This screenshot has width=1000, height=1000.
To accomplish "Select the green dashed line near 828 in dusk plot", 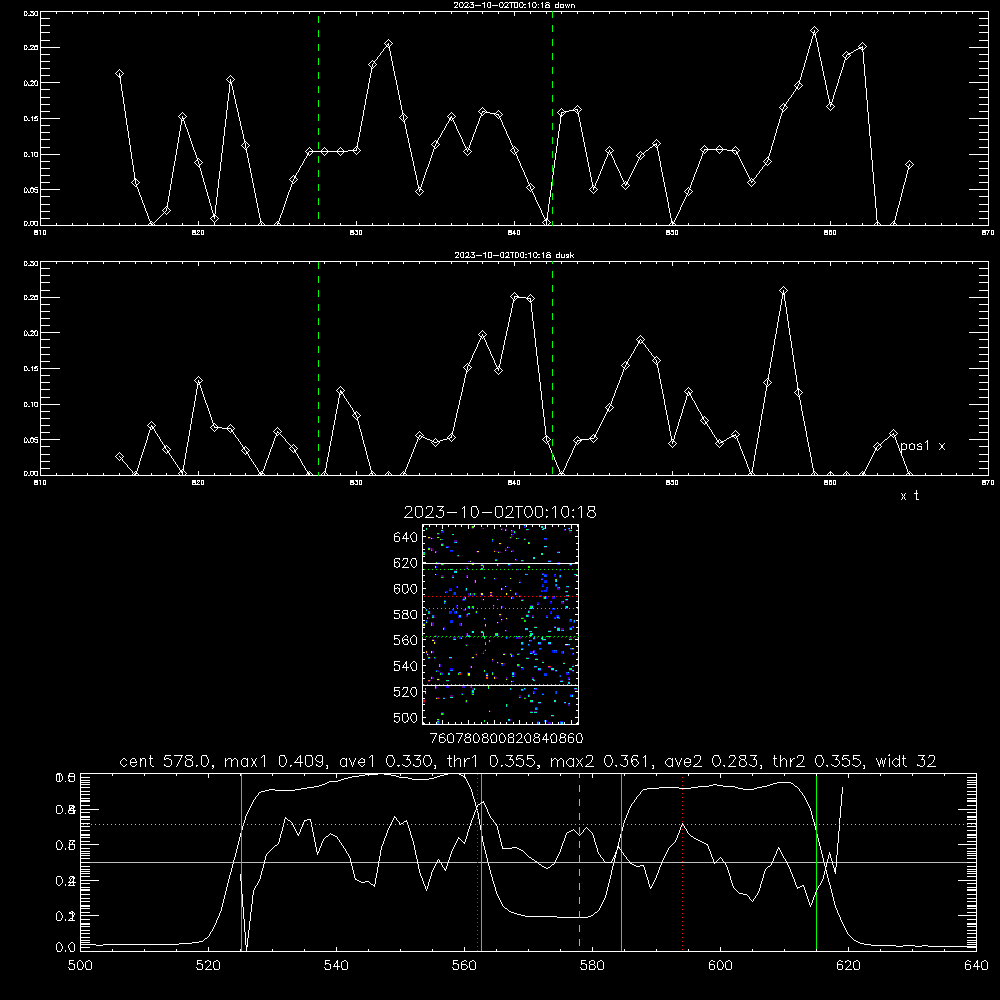I will 318,368.
